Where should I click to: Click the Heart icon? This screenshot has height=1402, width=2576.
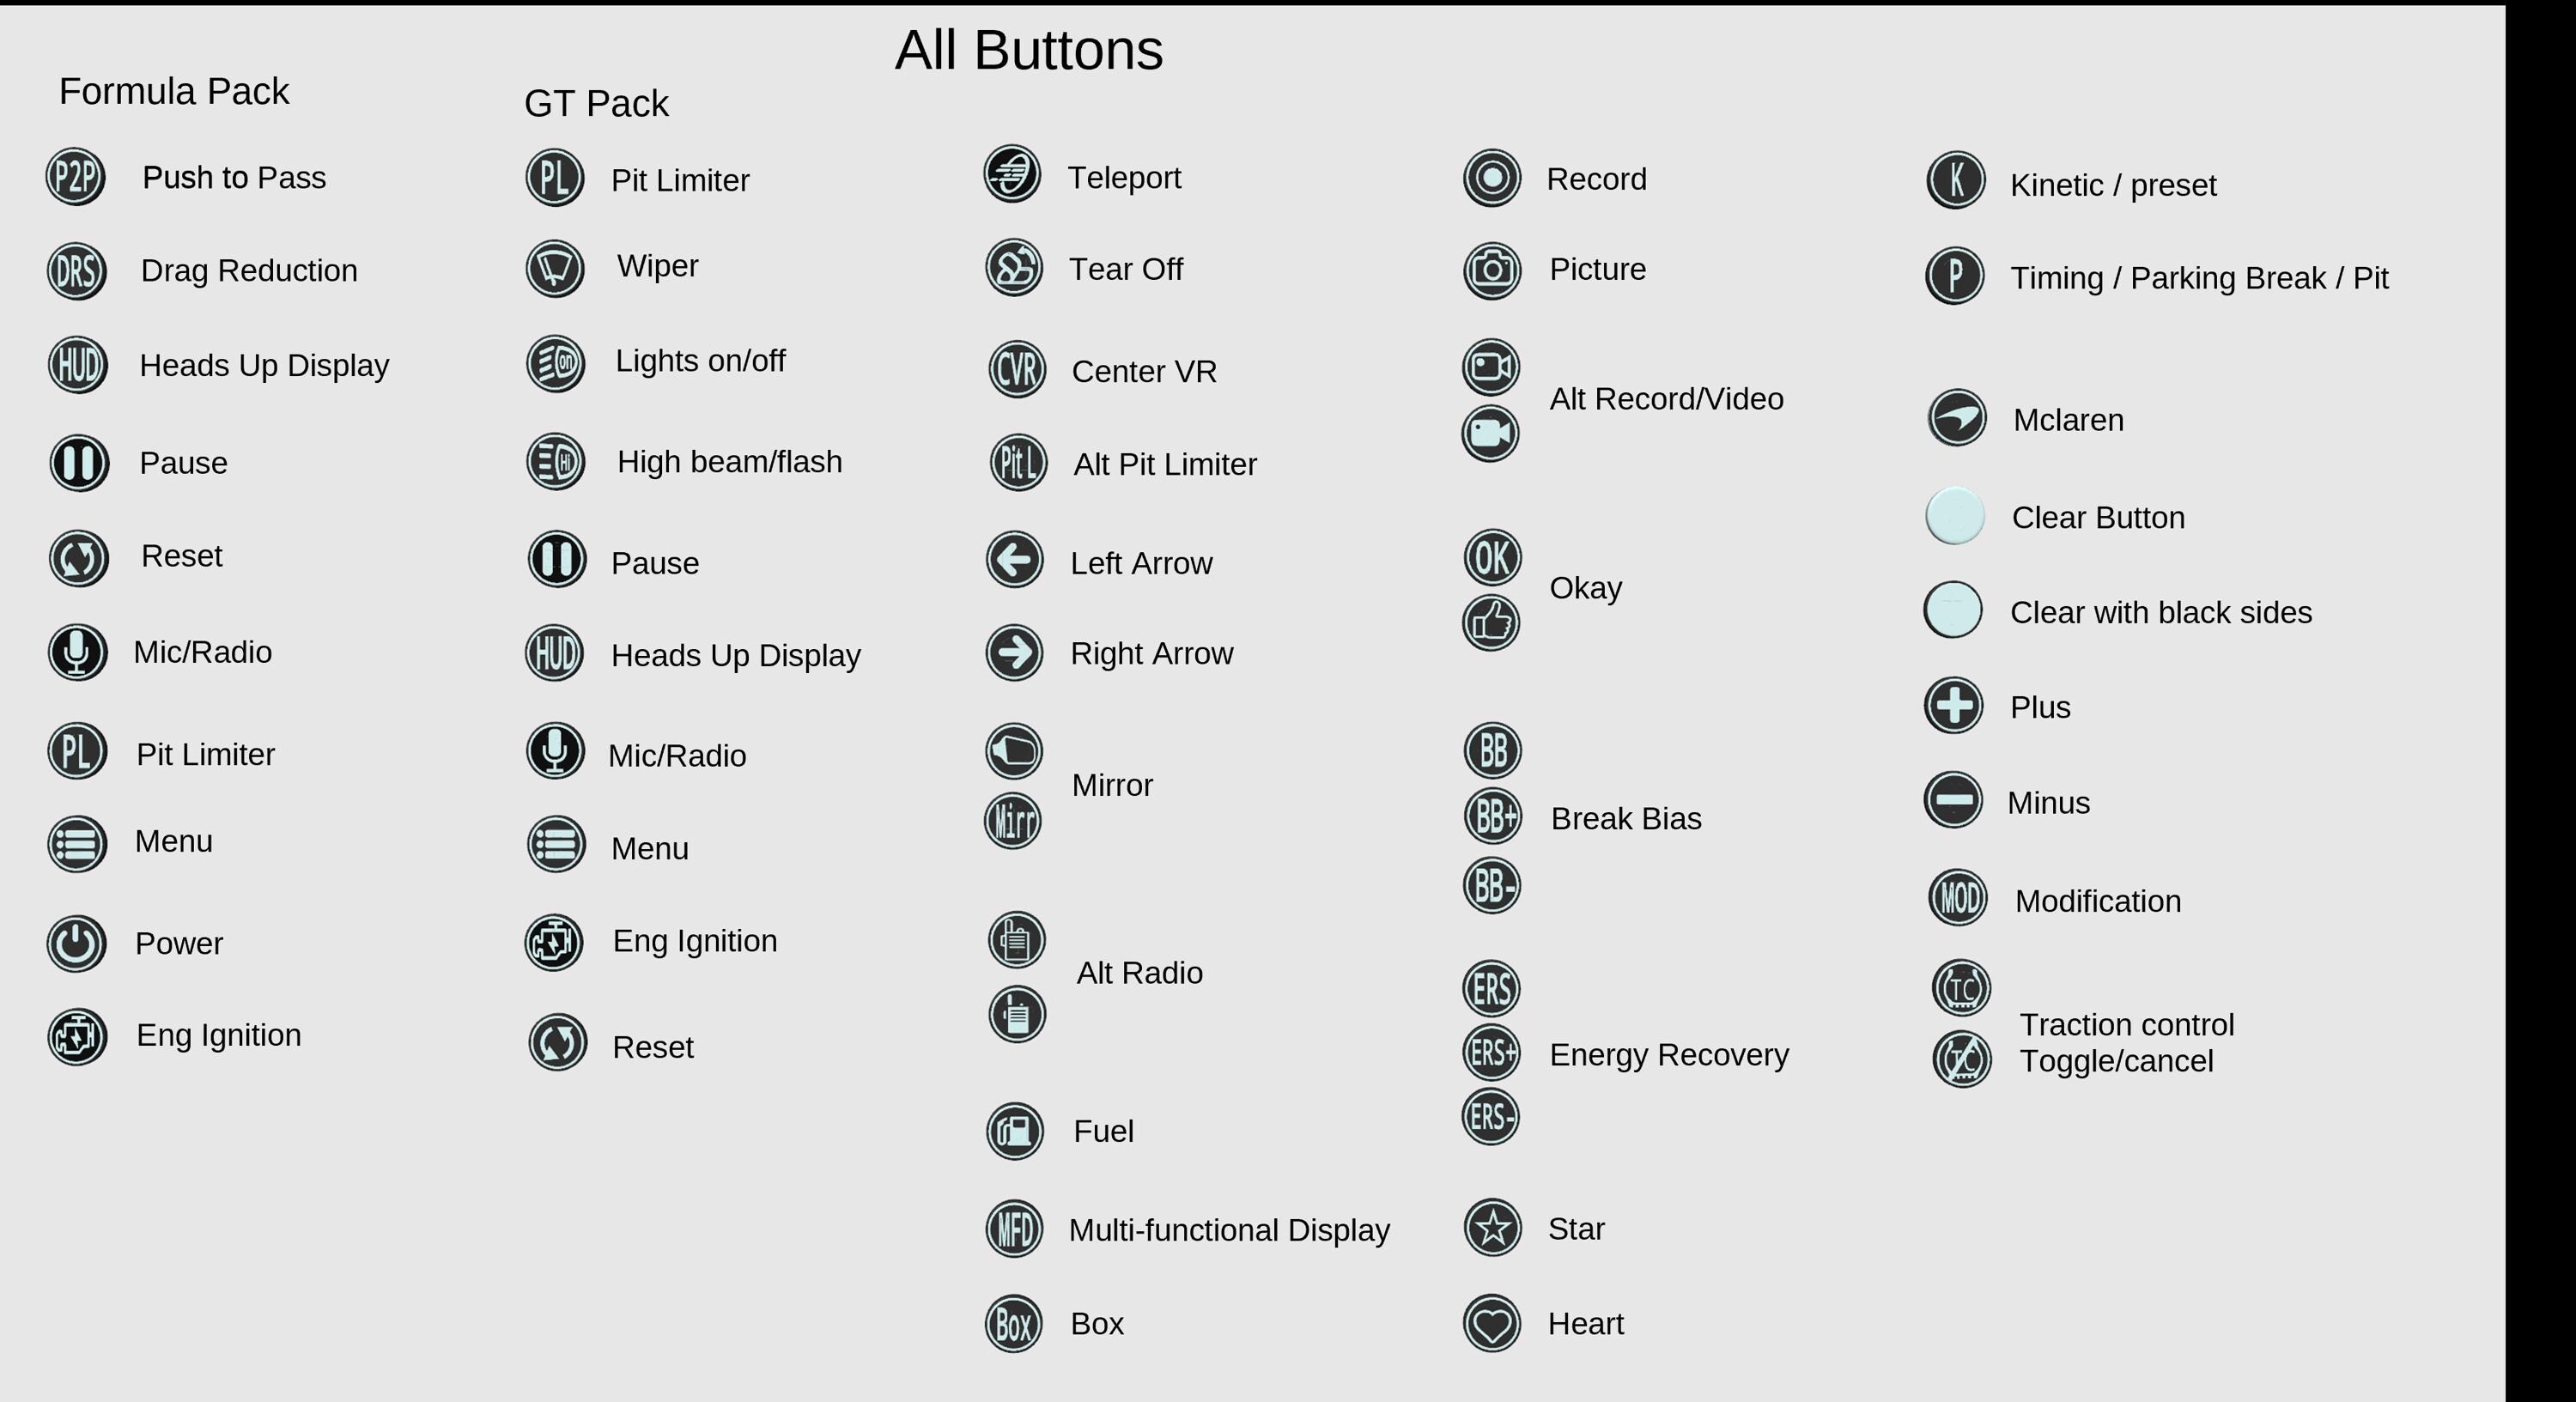pyautogui.click(x=1492, y=1323)
